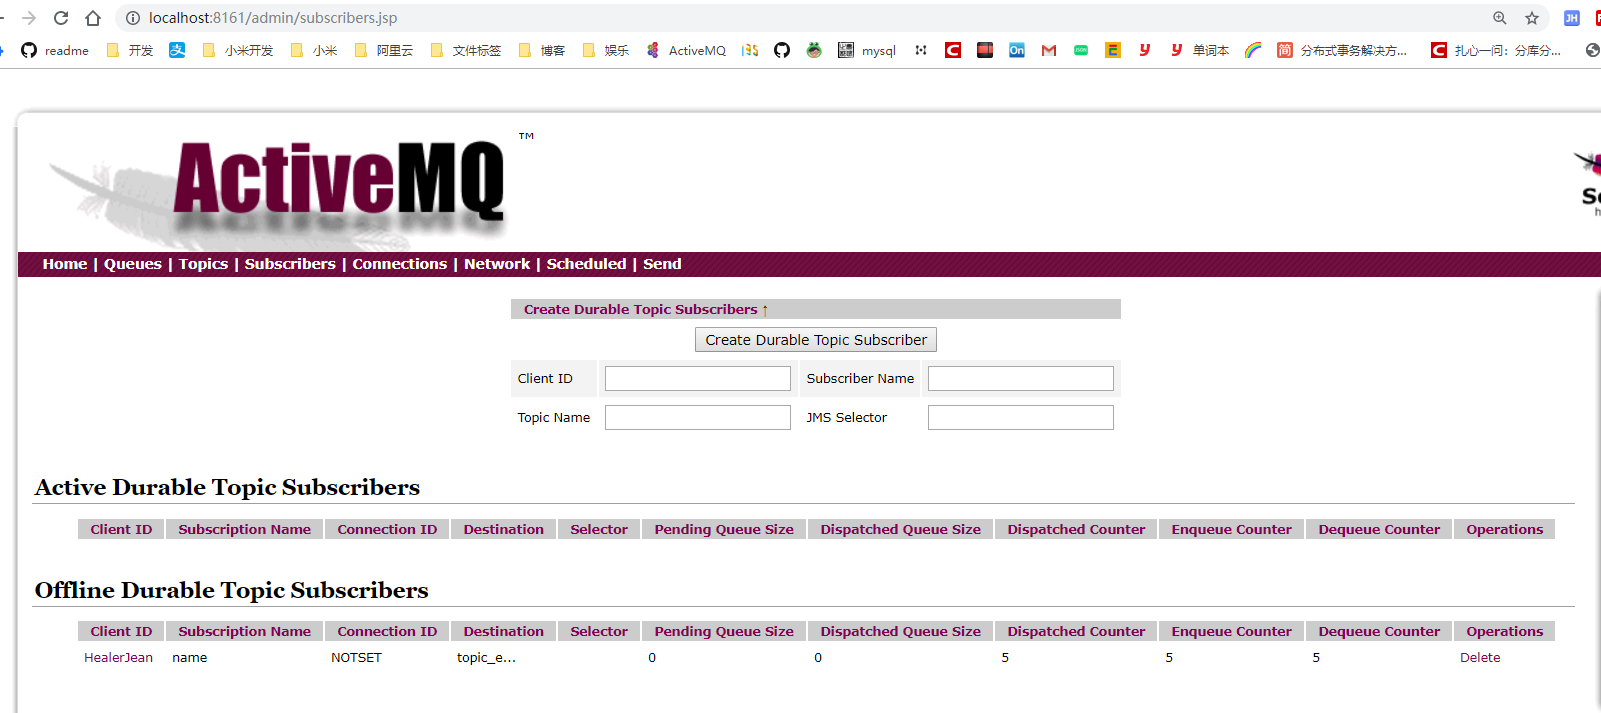Focus the Subscriber Name input field

click(x=1021, y=378)
